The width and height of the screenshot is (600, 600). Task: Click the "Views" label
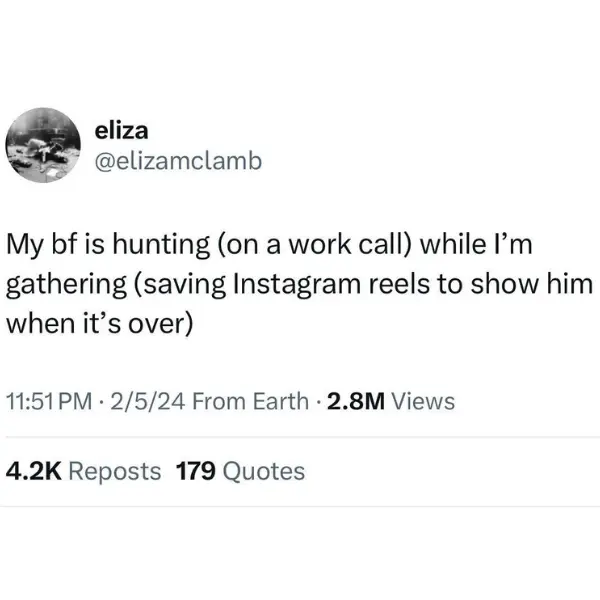coord(423,402)
